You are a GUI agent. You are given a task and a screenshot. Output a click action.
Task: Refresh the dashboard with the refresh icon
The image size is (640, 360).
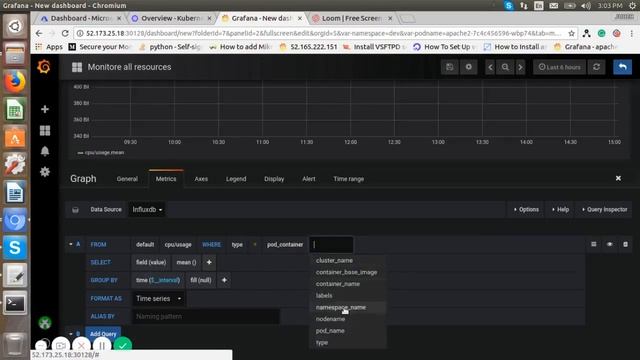point(596,67)
